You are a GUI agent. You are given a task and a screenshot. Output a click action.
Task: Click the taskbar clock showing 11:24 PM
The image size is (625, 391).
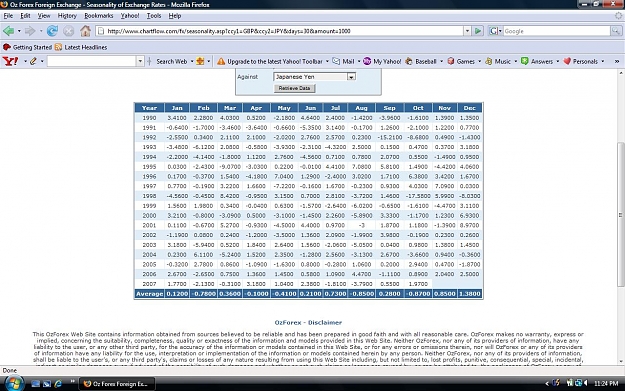606,383
